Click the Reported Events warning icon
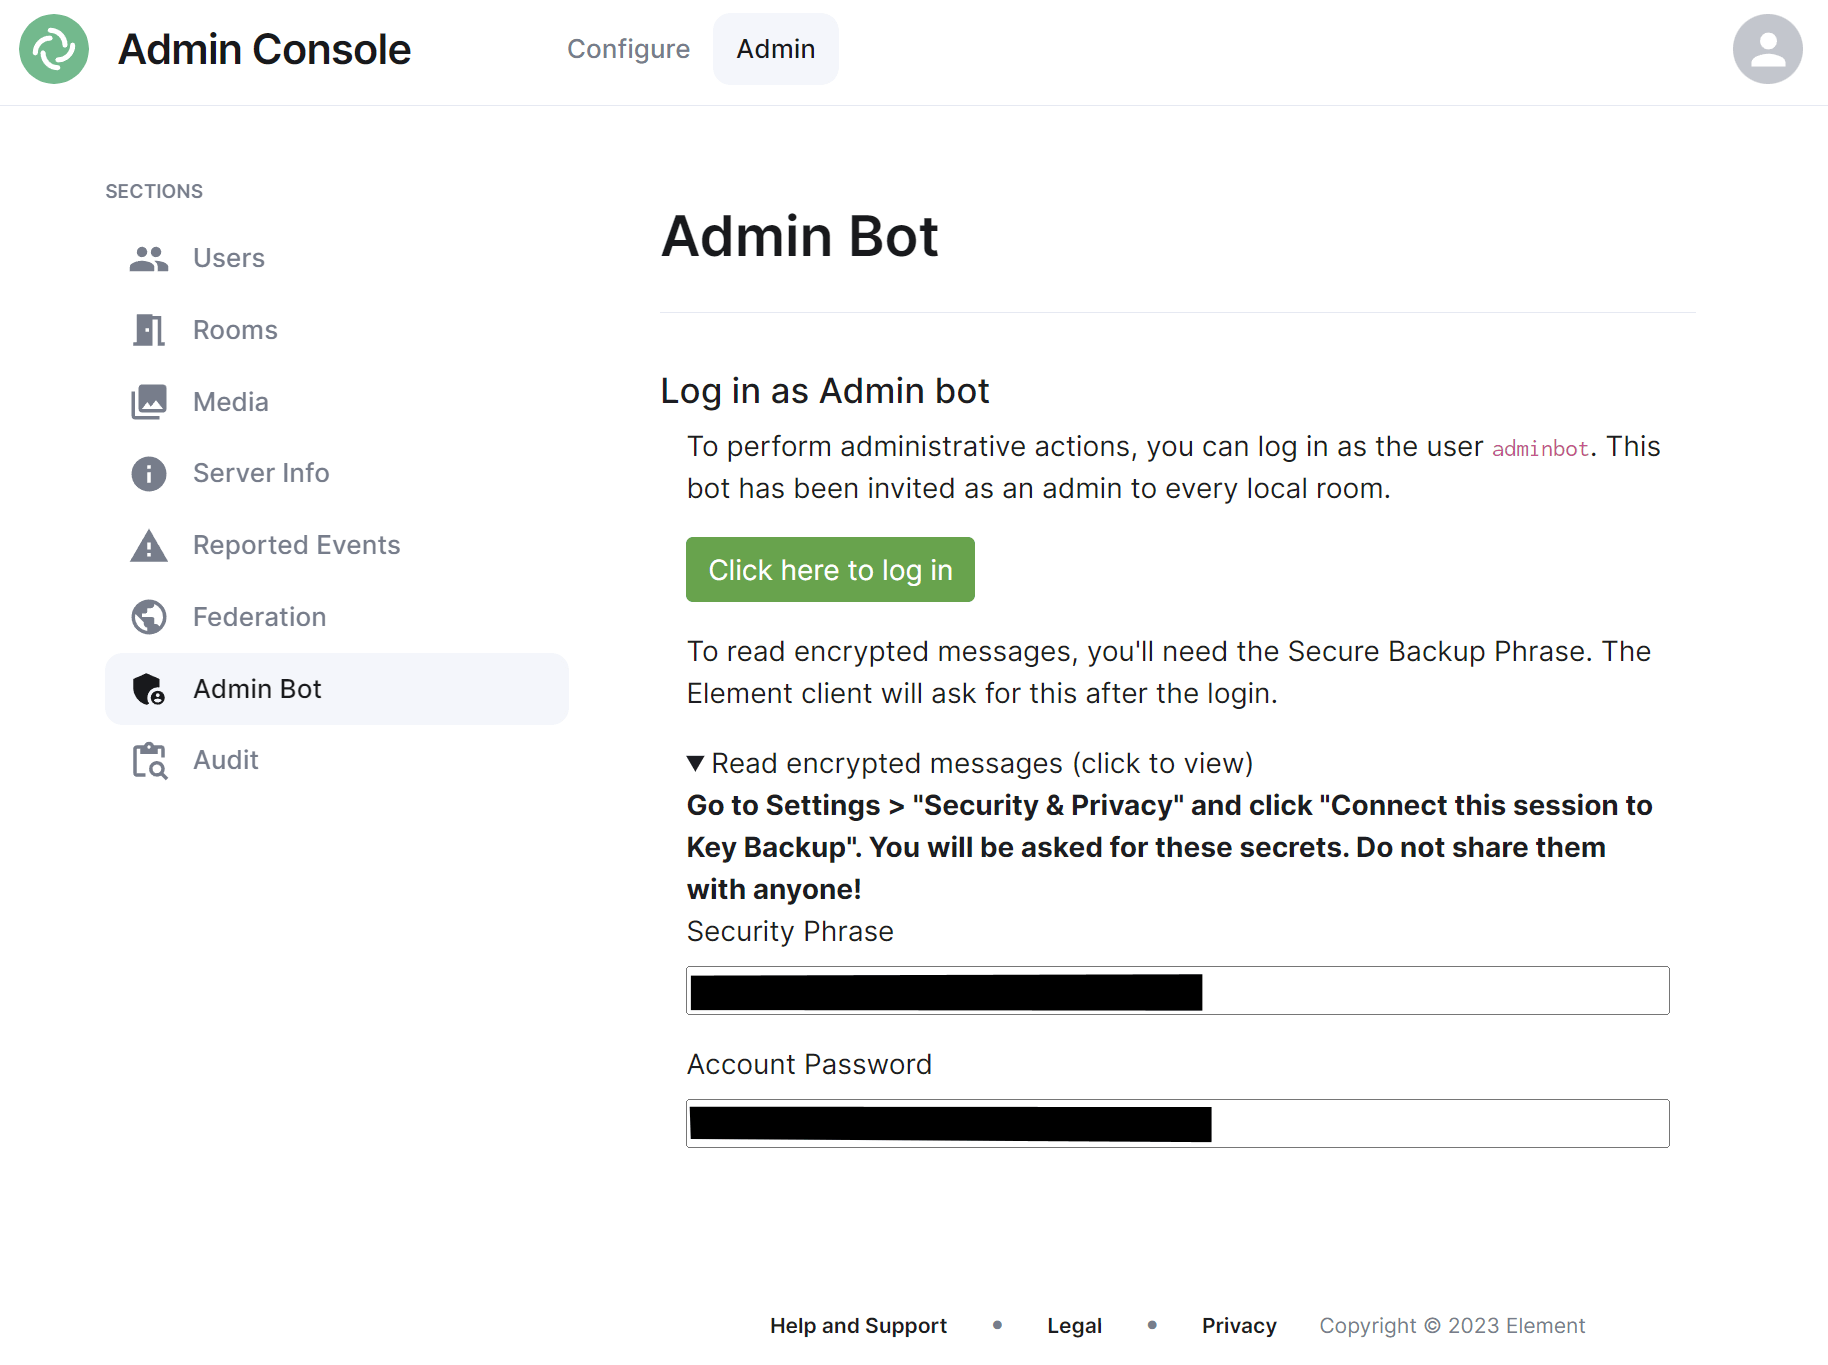The image size is (1828, 1365). (149, 546)
